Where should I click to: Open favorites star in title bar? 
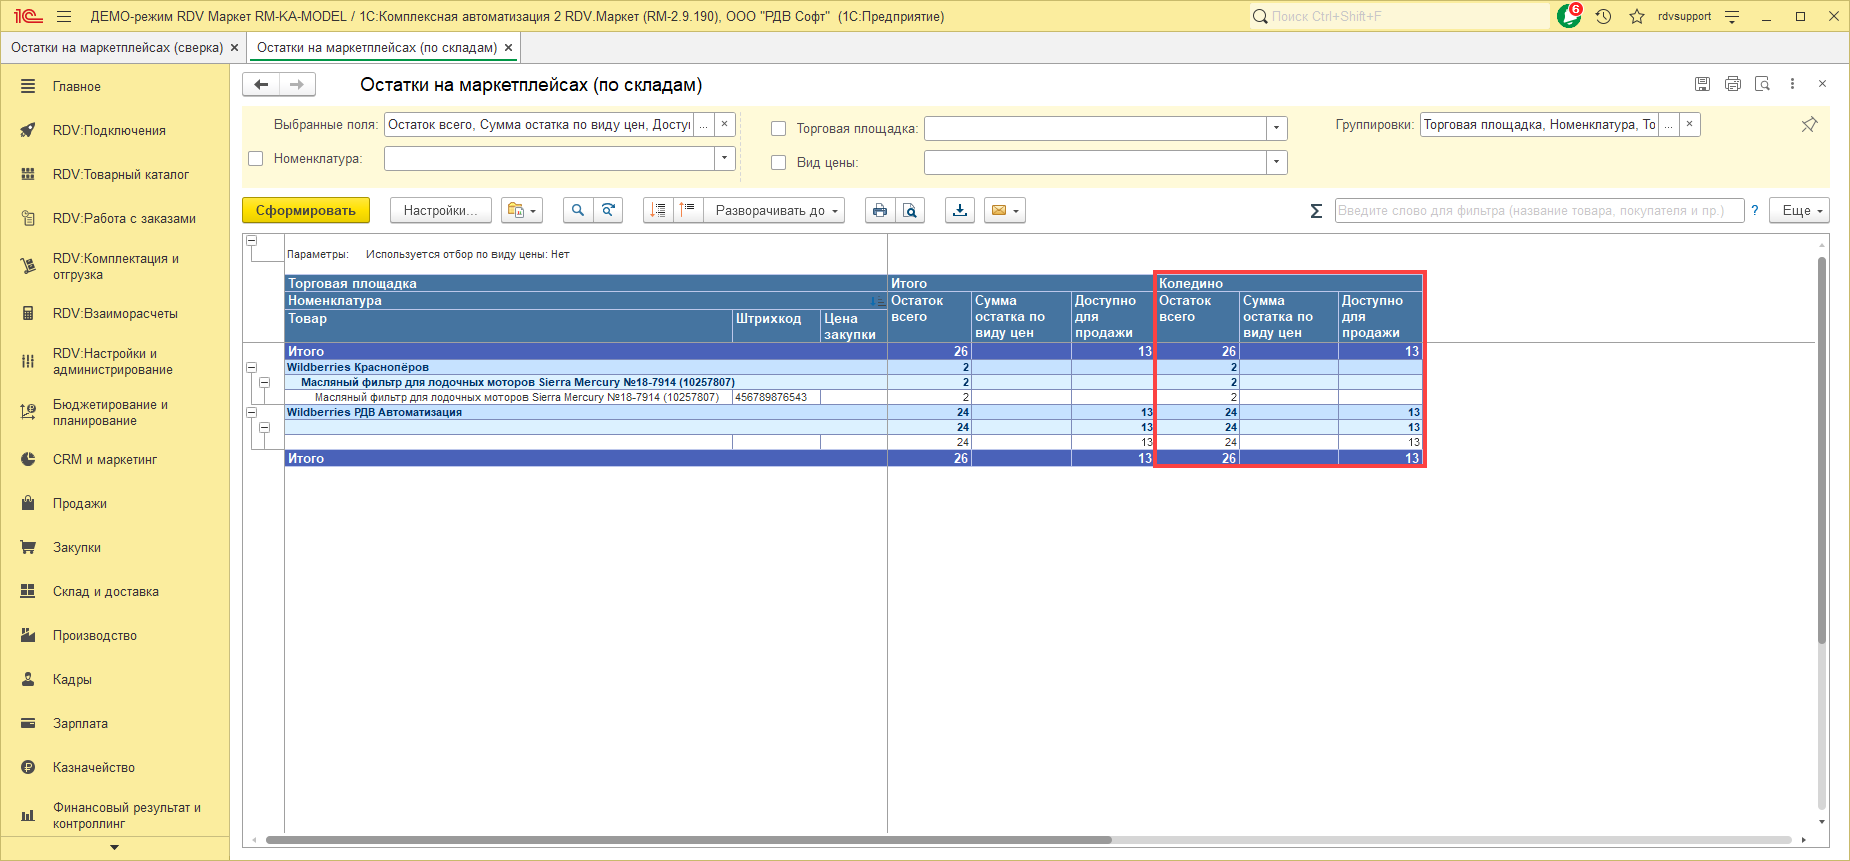[x=1637, y=16]
